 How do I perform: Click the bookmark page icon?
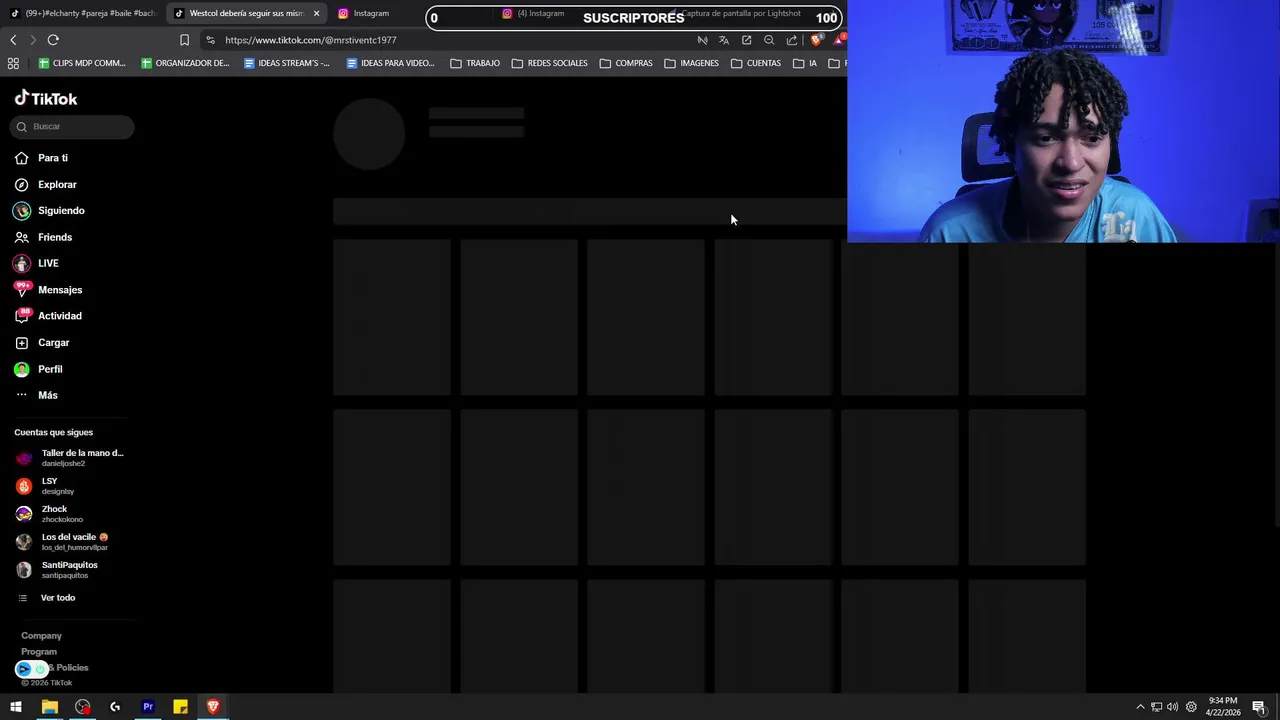click(x=184, y=40)
